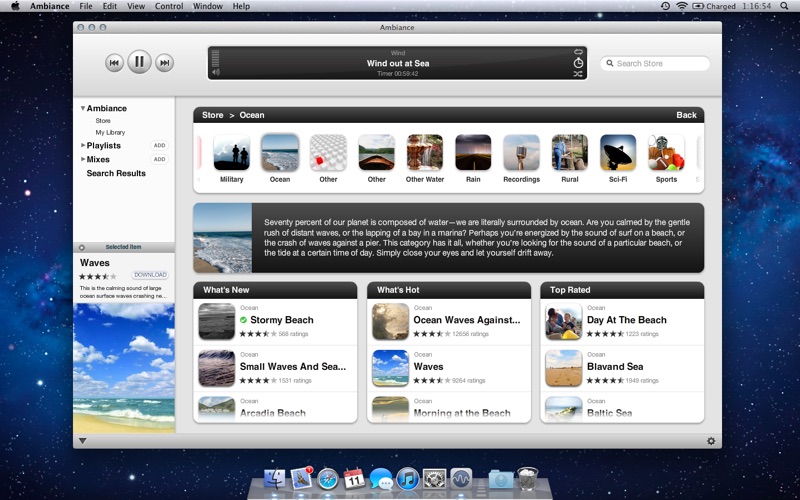
Task: Select the Other category with the boat
Action: (x=377, y=153)
